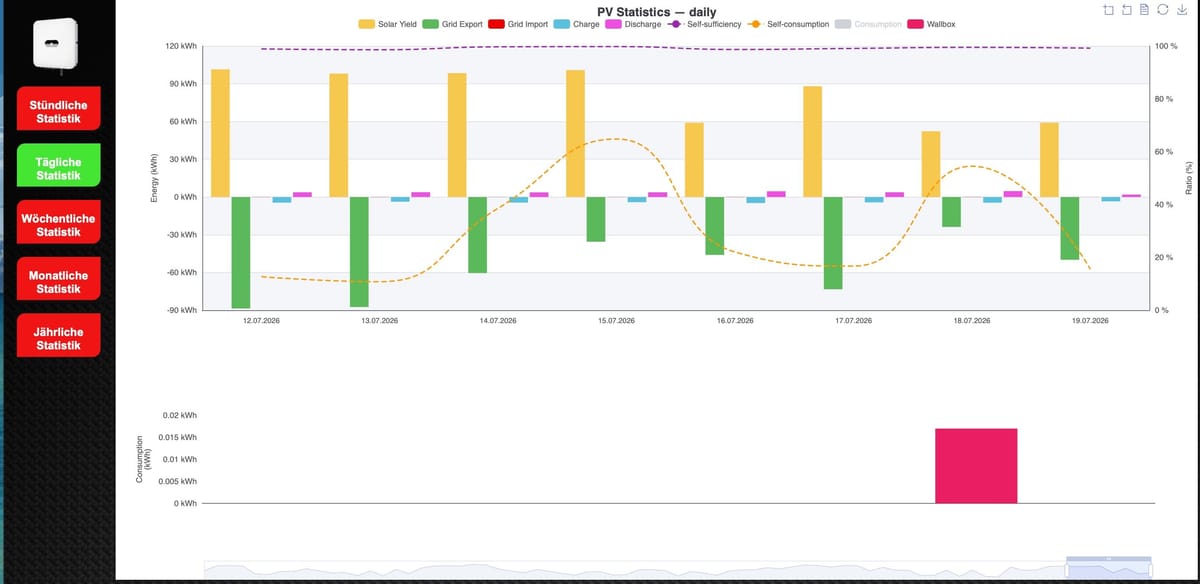Toggle the Solar Yield legend series

[x=388, y=24]
